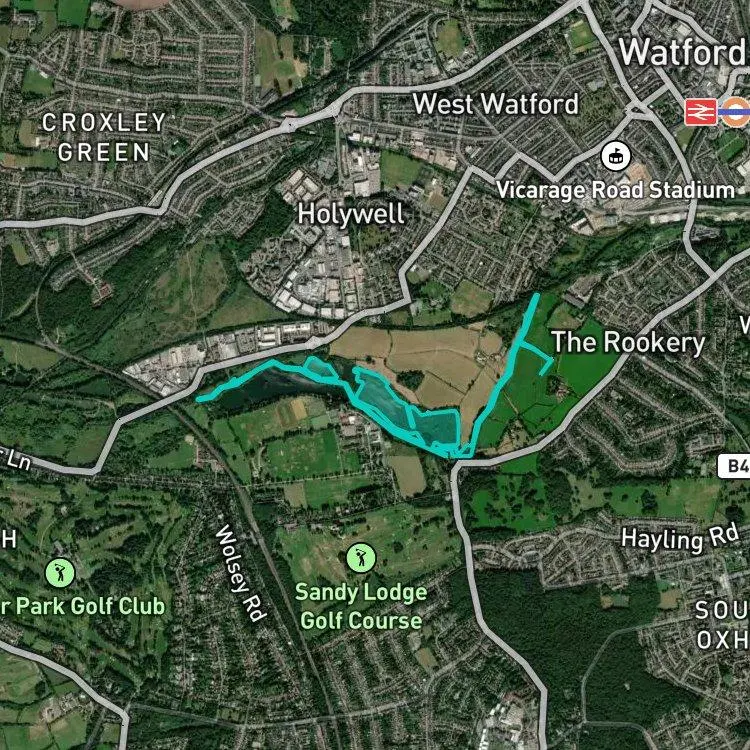
Task: Click the Sandy Lodge Golf Course golfer icon
Action: [361, 558]
